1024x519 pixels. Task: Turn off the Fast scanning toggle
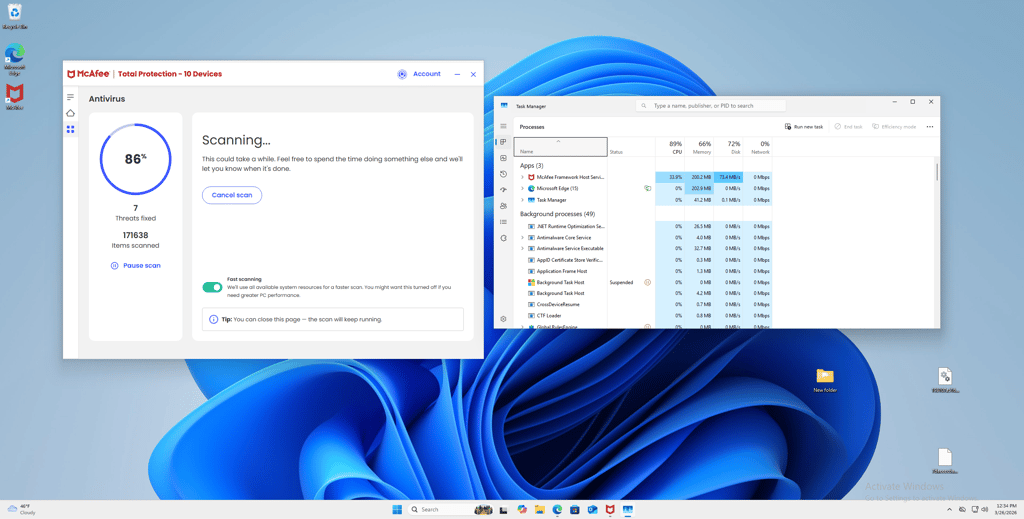click(x=212, y=287)
